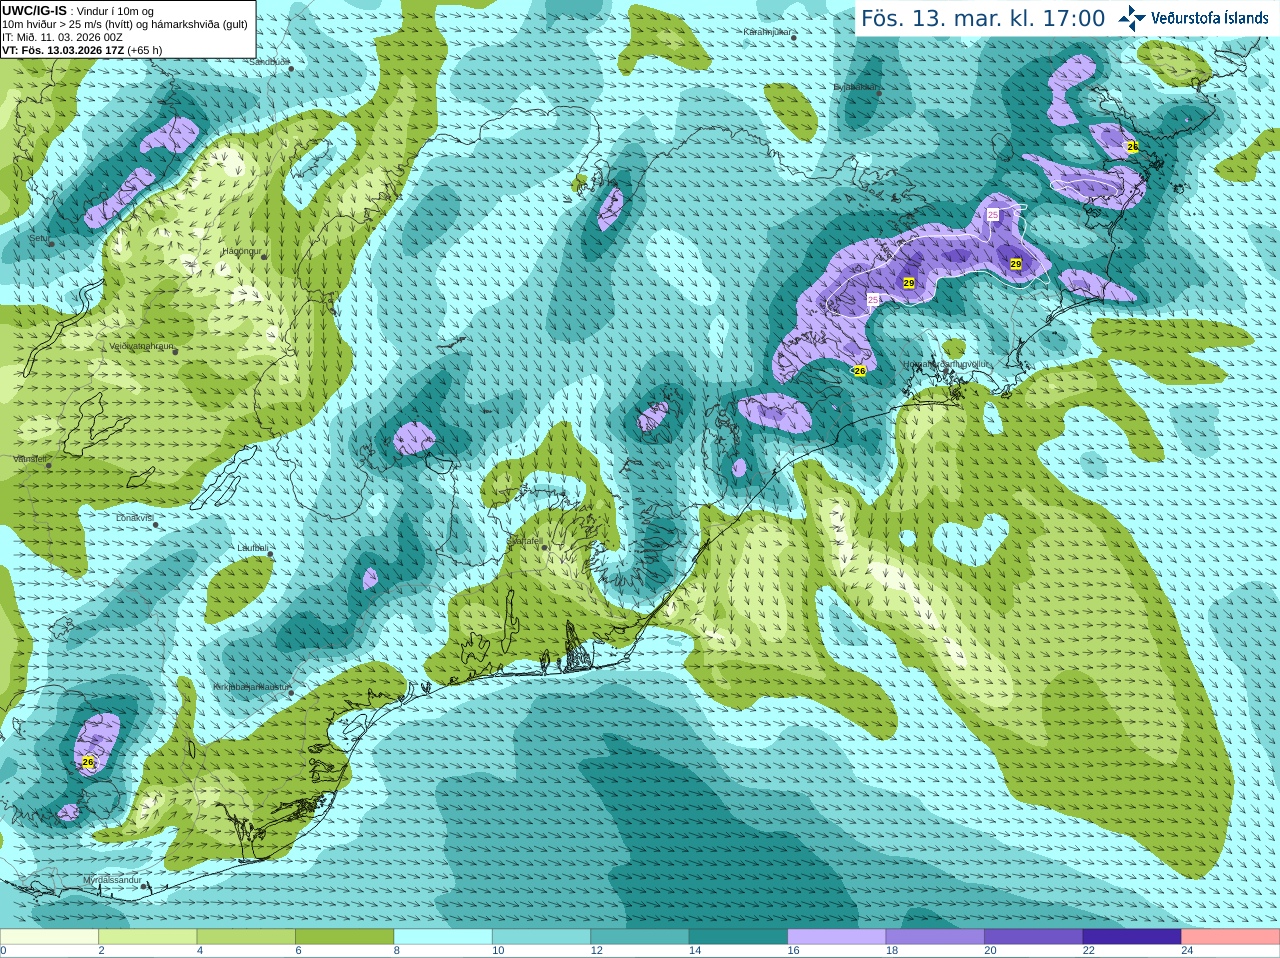Pick the 2–4 m/s light green legend swatch
The height and width of the screenshot is (958, 1280).
pyautogui.click(x=147, y=937)
